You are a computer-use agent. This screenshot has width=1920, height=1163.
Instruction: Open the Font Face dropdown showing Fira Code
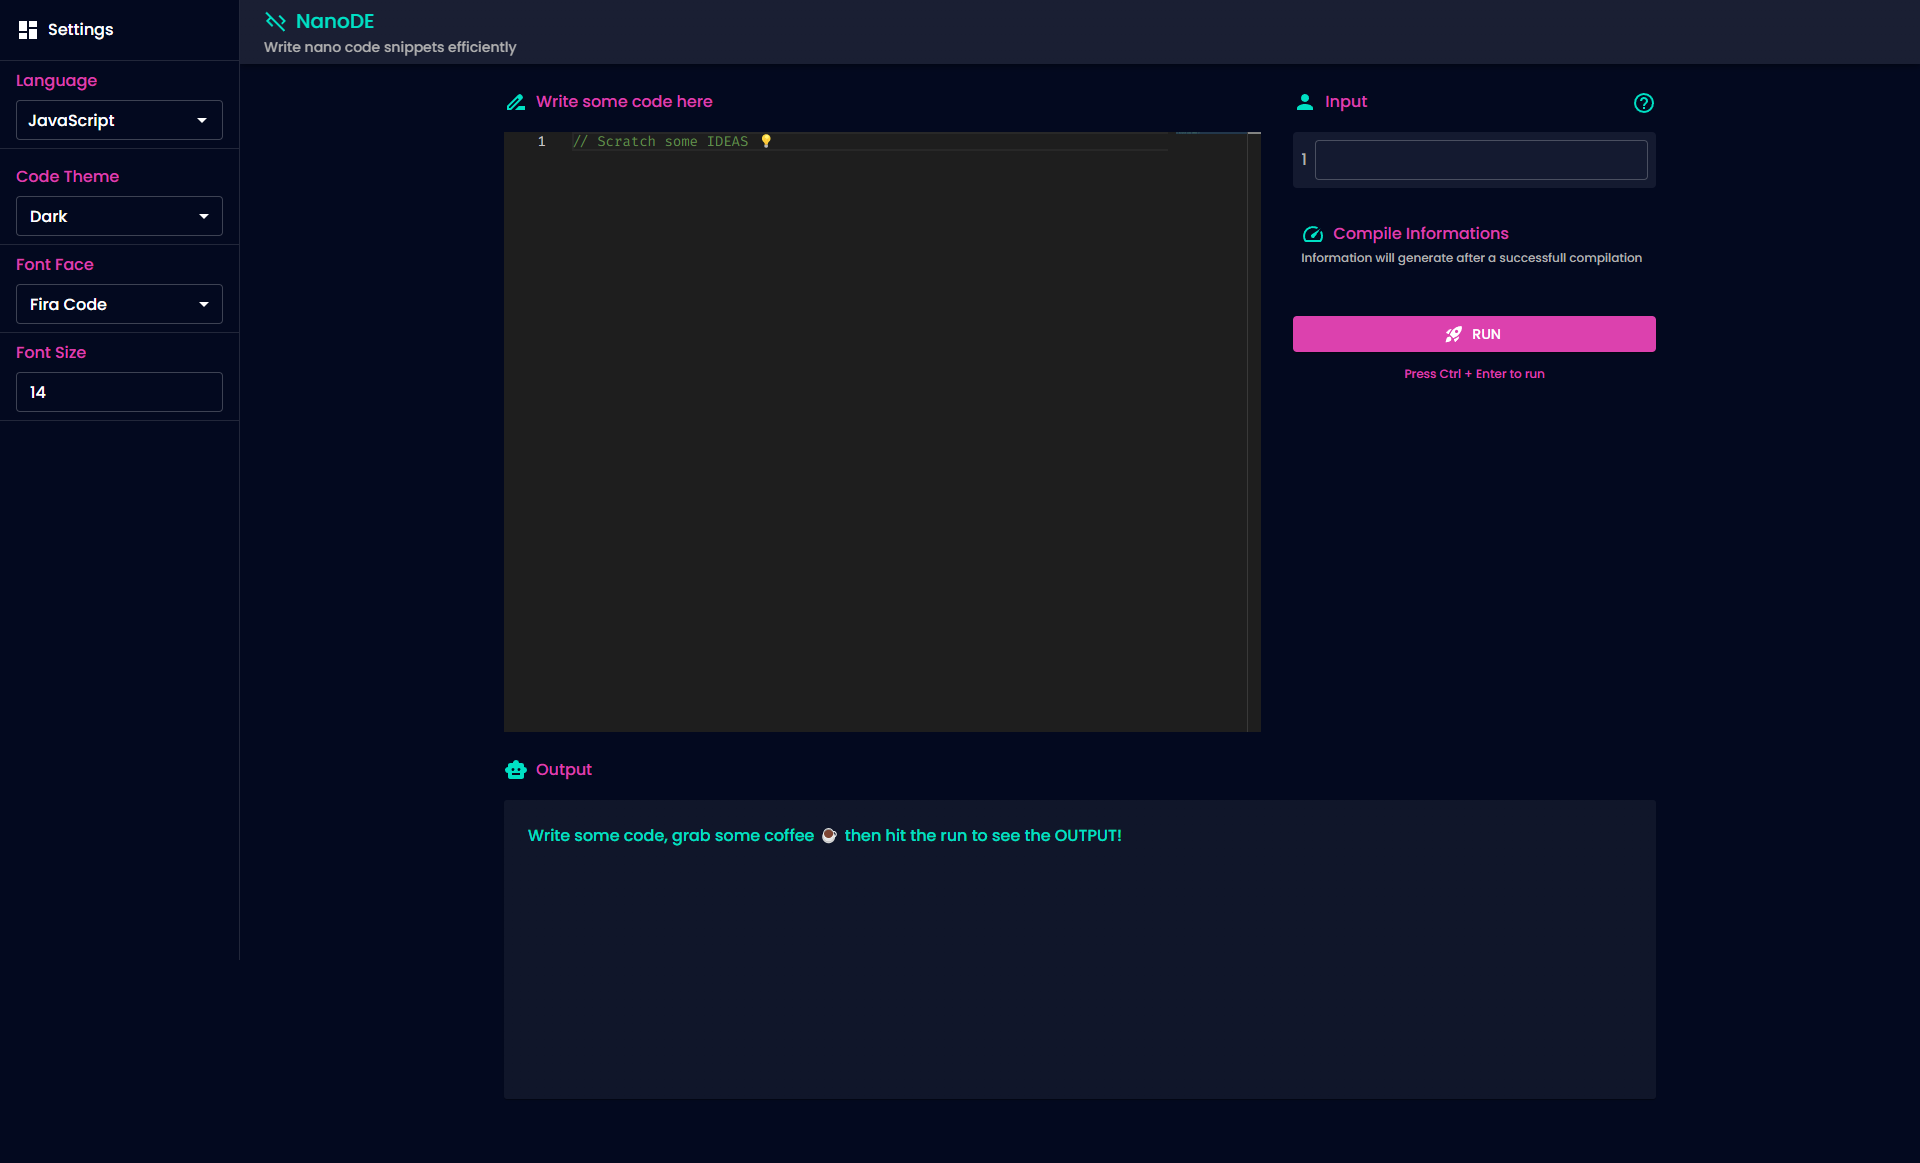point(119,304)
